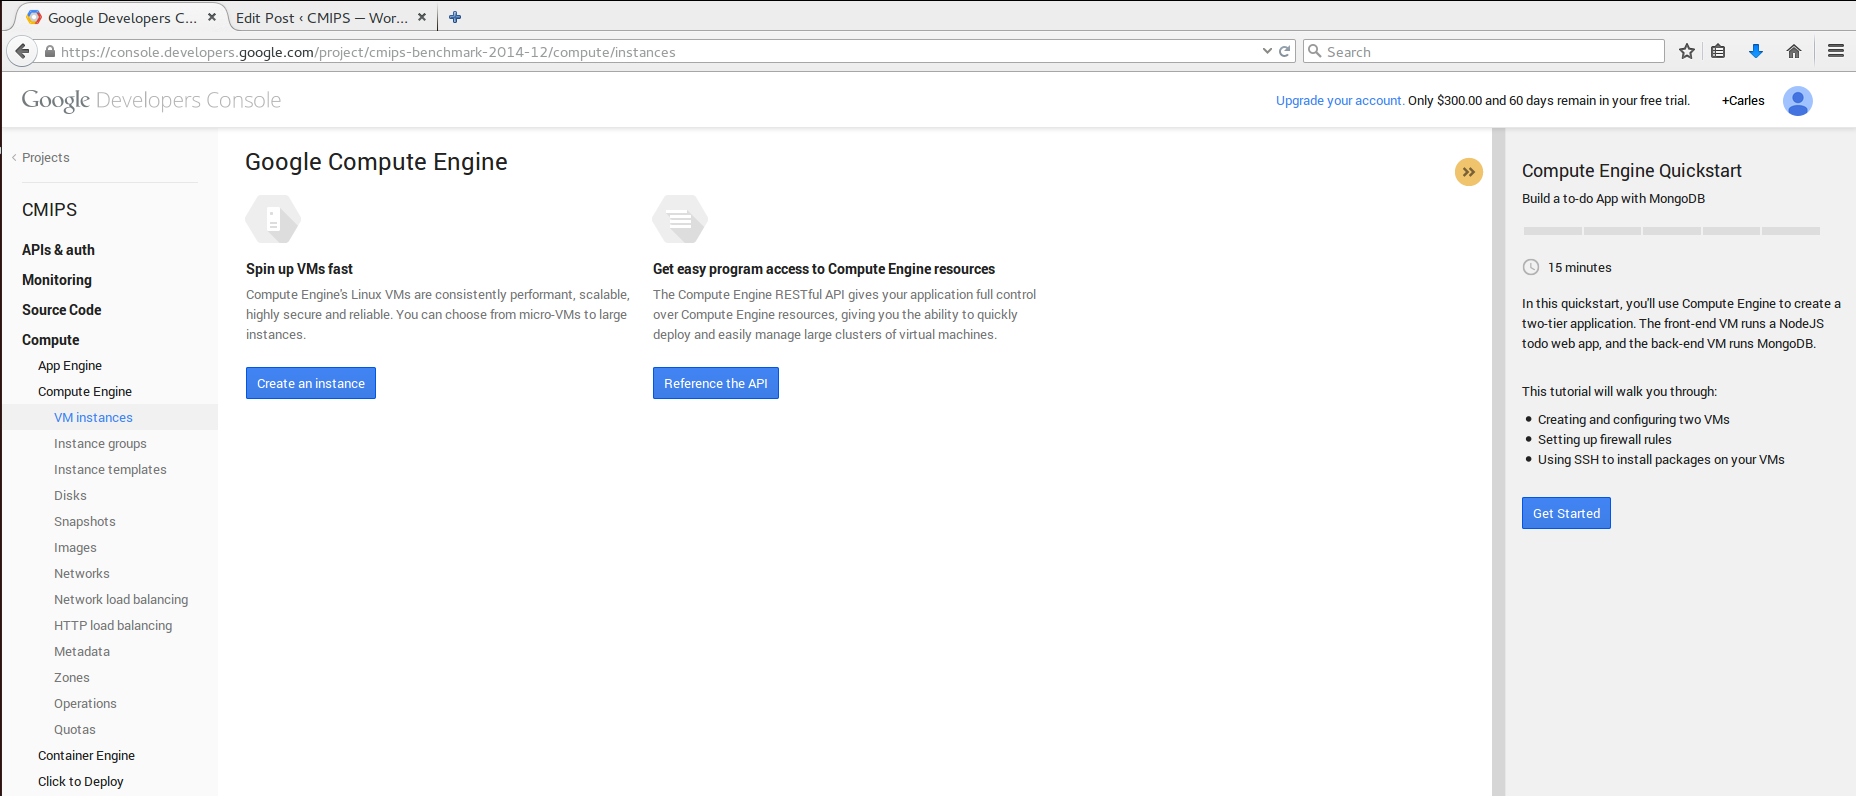The image size is (1856, 796).
Task: Expand the Source Code section
Action: [62, 310]
